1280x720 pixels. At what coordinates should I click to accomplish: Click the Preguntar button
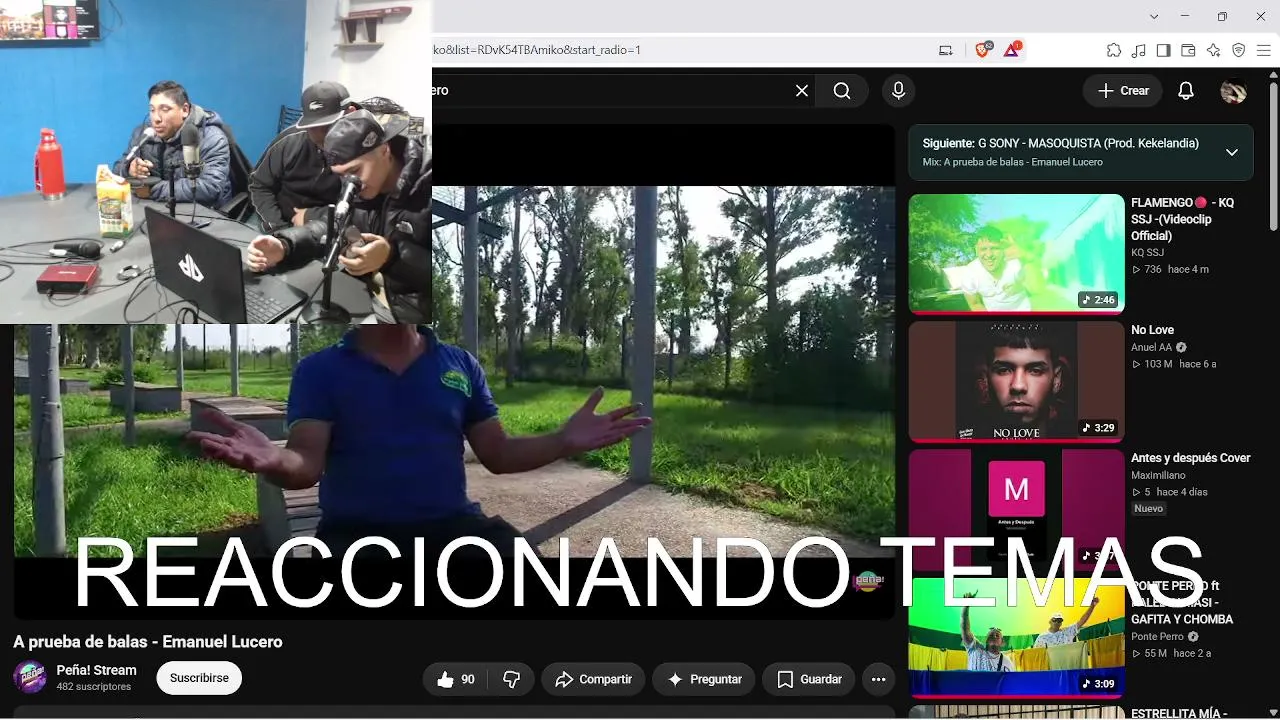click(704, 679)
